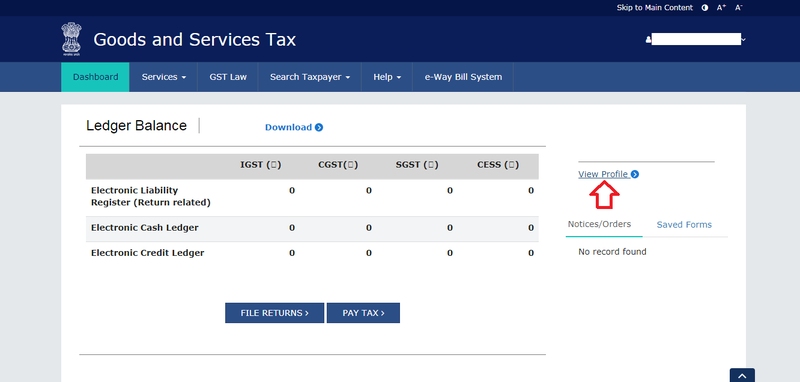This screenshot has height=382, width=800.
Task: Open the Dashboard tab
Action: click(x=95, y=77)
